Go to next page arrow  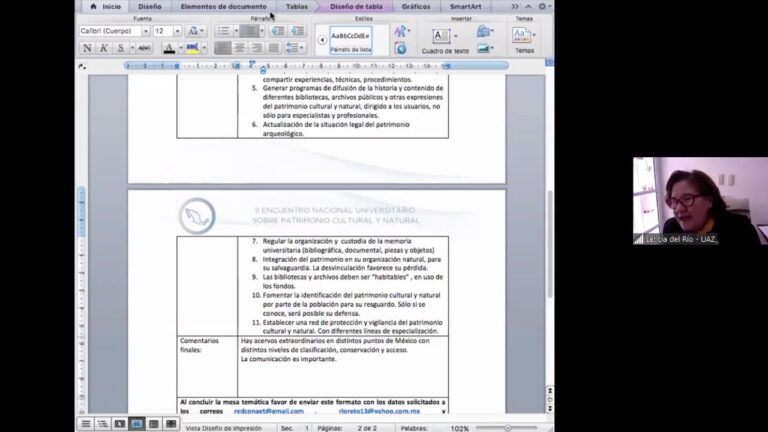(550, 408)
